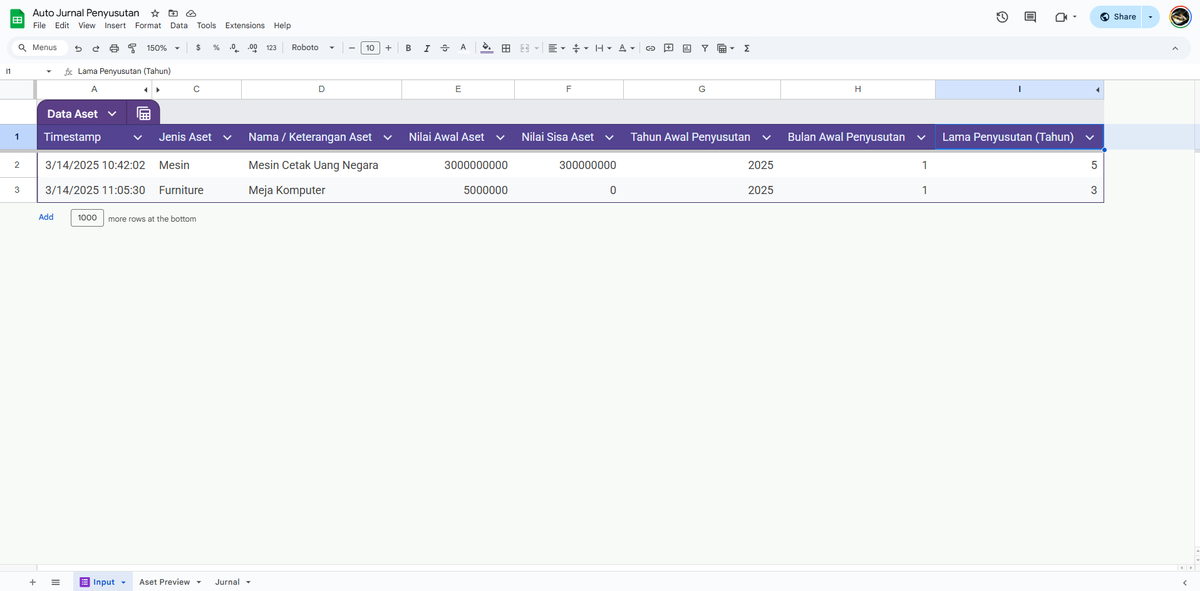Viewport: 1200px width, 591px height.
Task: Open the name box dropdown arrow
Action: [x=48, y=71]
